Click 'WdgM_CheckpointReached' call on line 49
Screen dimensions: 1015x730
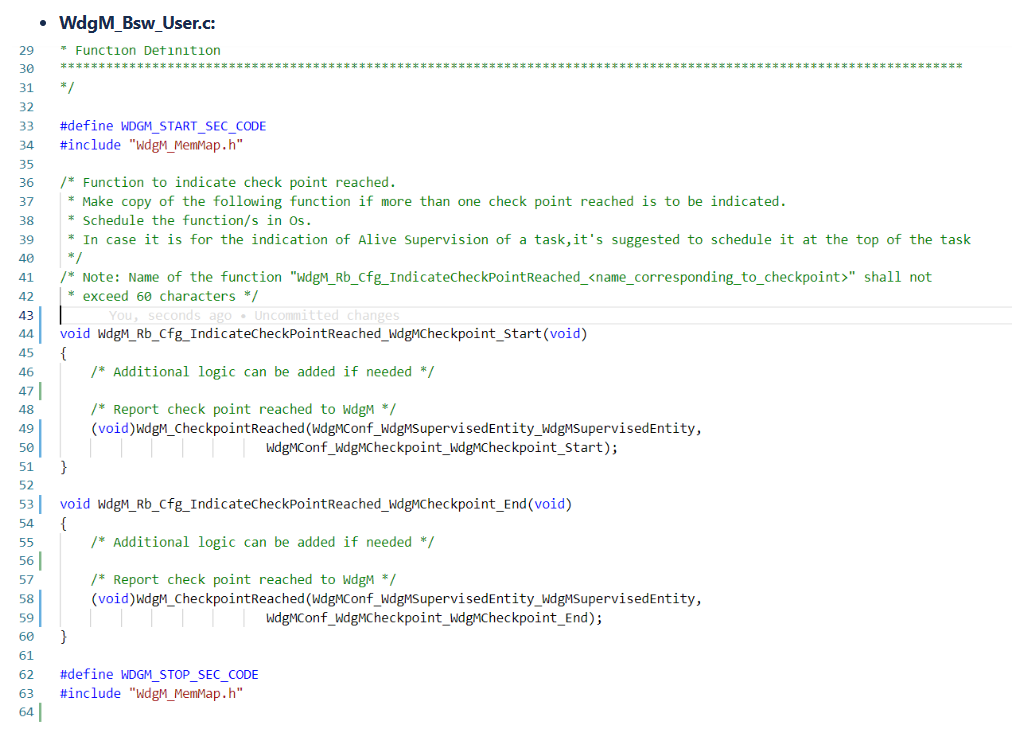[220, 428]
